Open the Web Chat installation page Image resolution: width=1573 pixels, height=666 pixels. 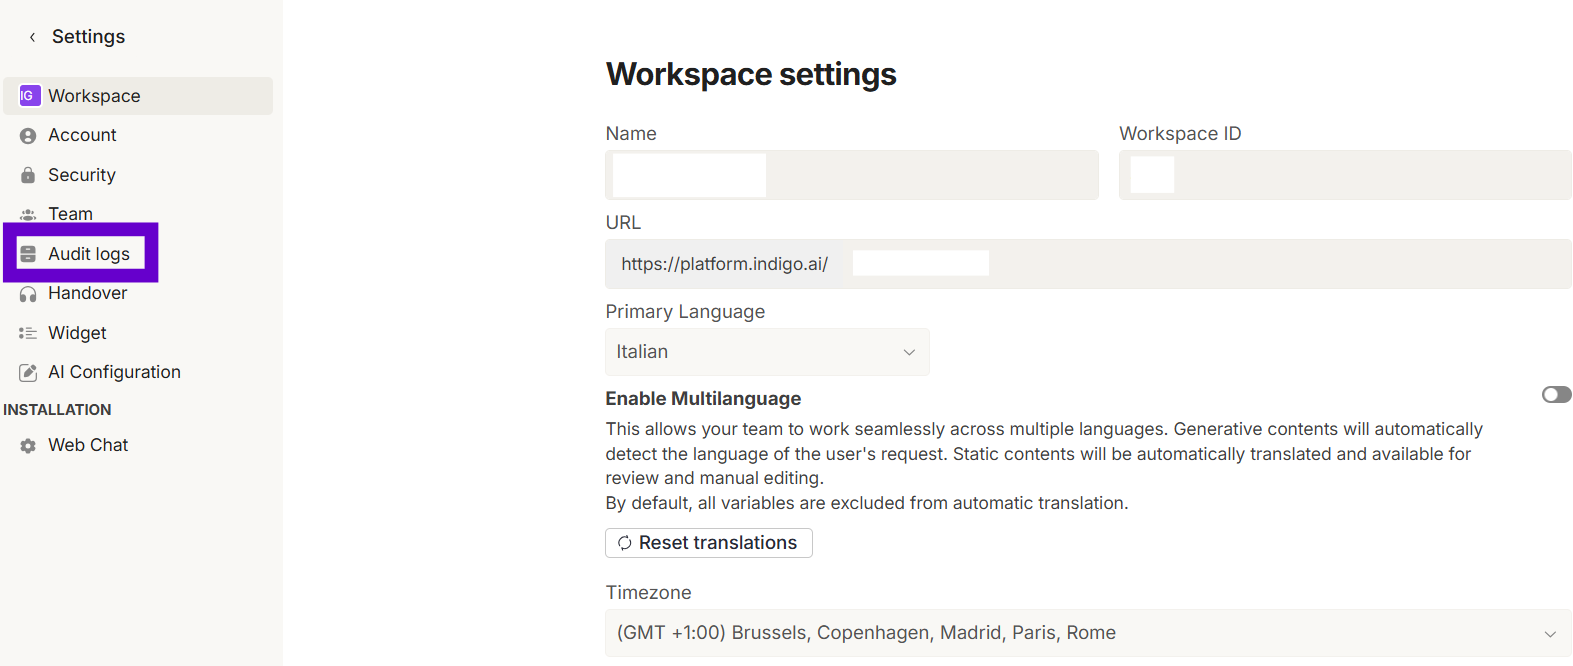88,445
